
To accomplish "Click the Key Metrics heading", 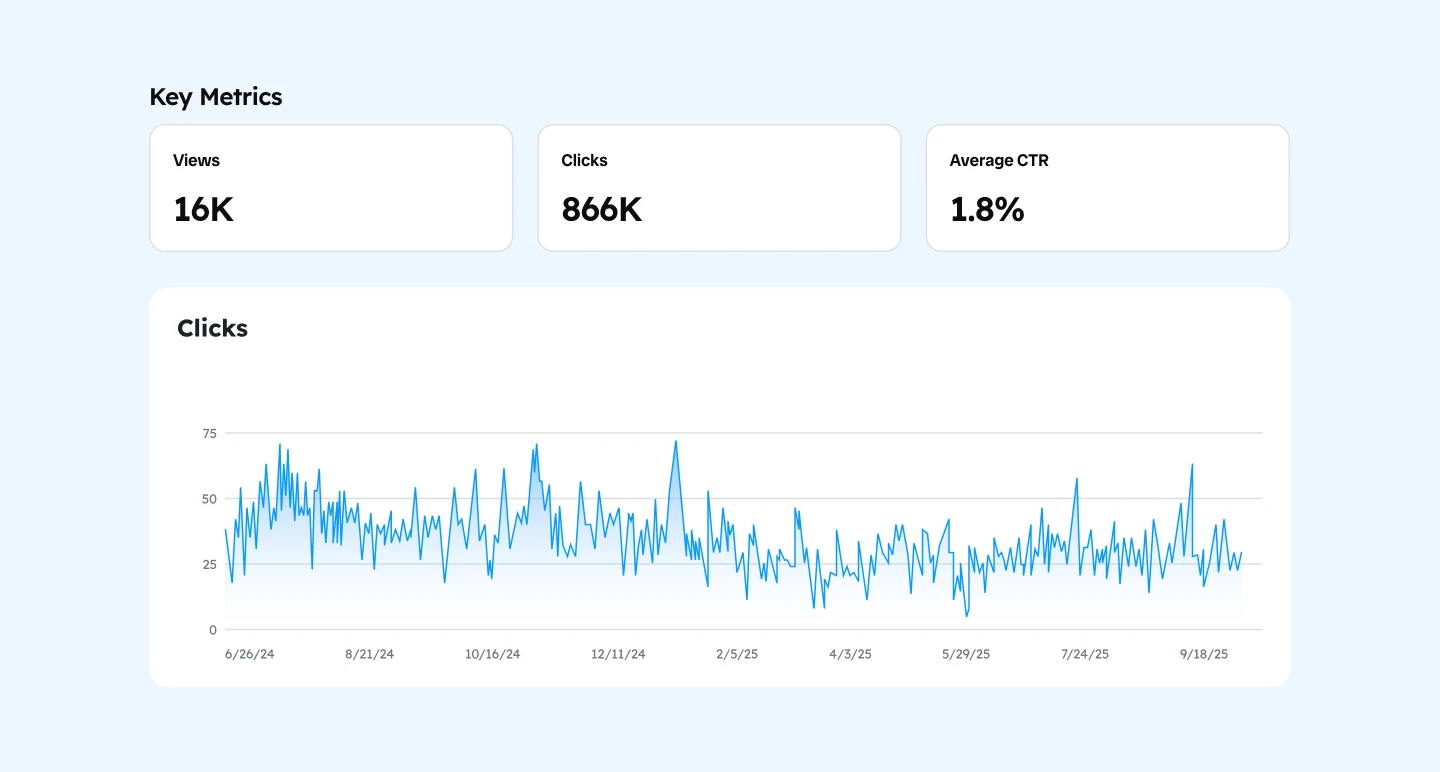I will (x=216, y=97).
